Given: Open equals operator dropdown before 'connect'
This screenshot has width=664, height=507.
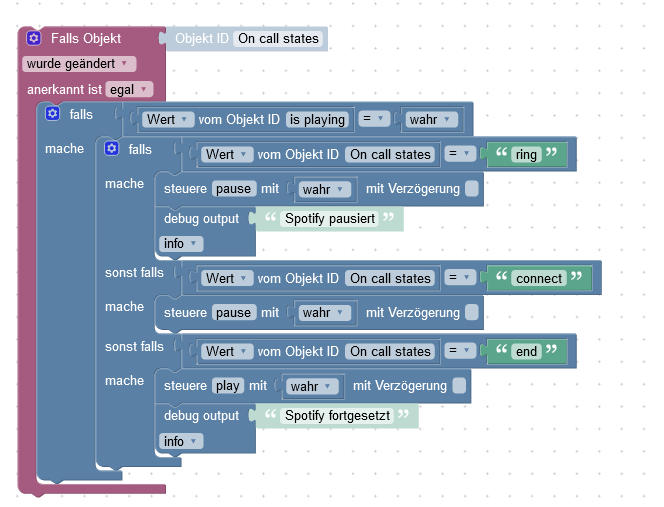Looking at the screenshot, I should (x=460, y=278).
